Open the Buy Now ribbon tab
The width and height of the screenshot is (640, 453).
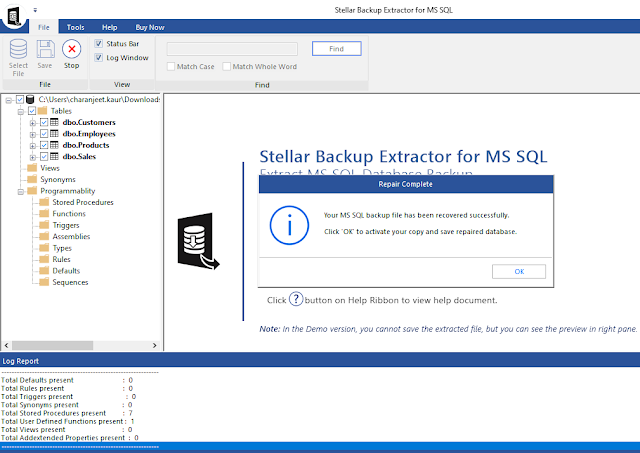click(150, 27)
